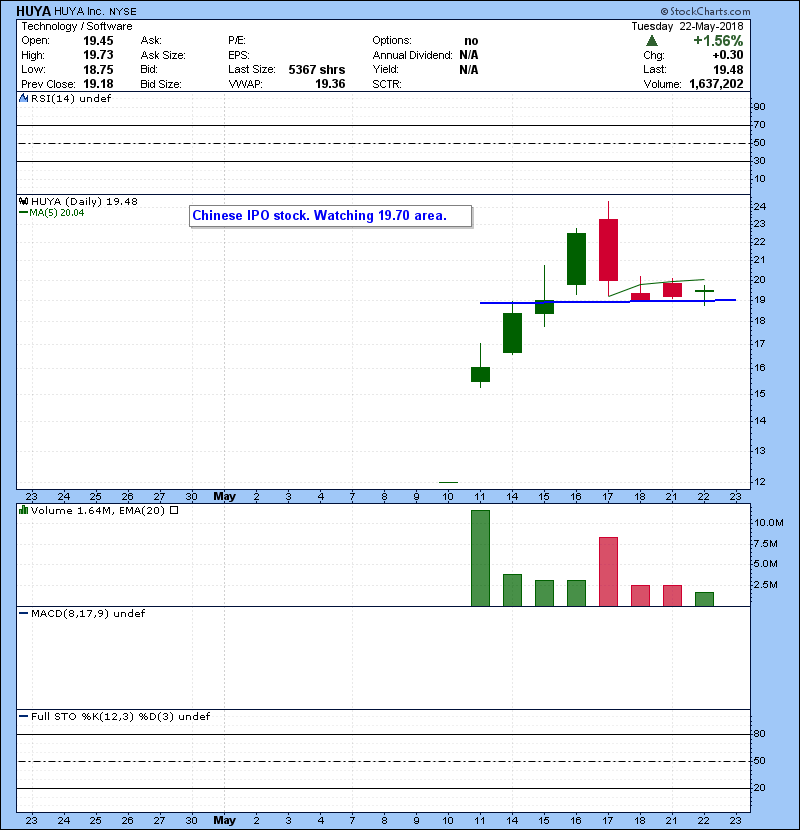
Task: Click the 'P/E:' label
Action: click(x=237, y=41)
